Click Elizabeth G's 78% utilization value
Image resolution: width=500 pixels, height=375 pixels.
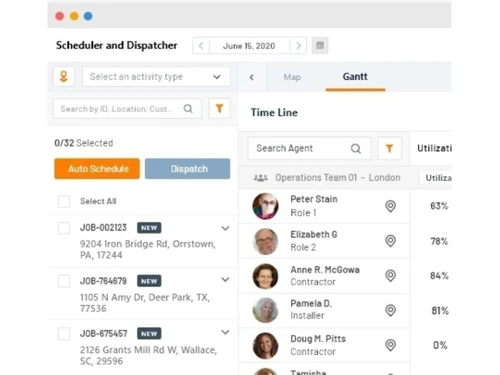click(439, 241)
